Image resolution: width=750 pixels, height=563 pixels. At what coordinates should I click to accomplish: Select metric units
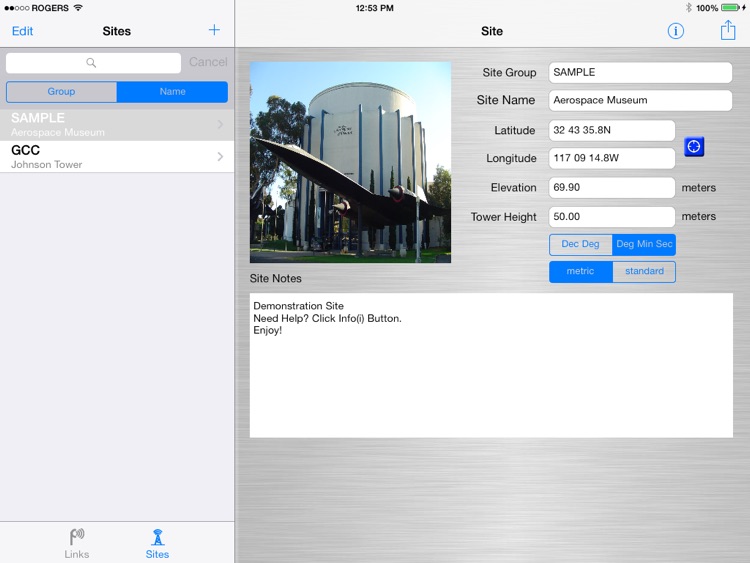[x=580, y=272]
